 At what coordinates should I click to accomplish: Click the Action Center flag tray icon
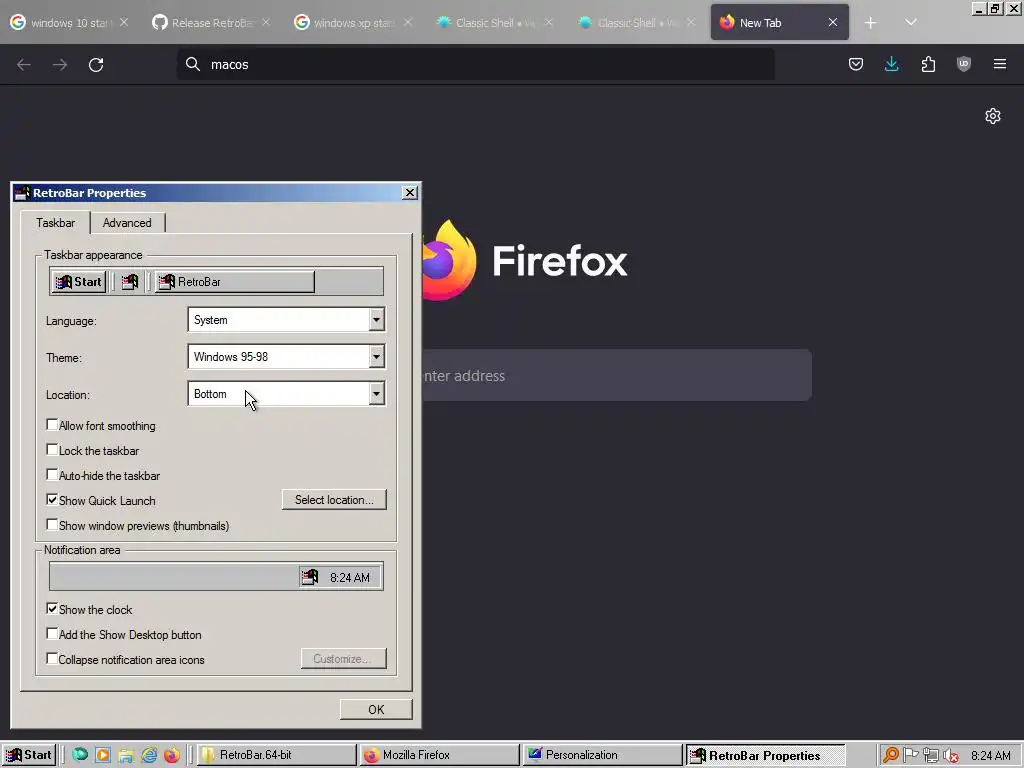pos(910,755)
